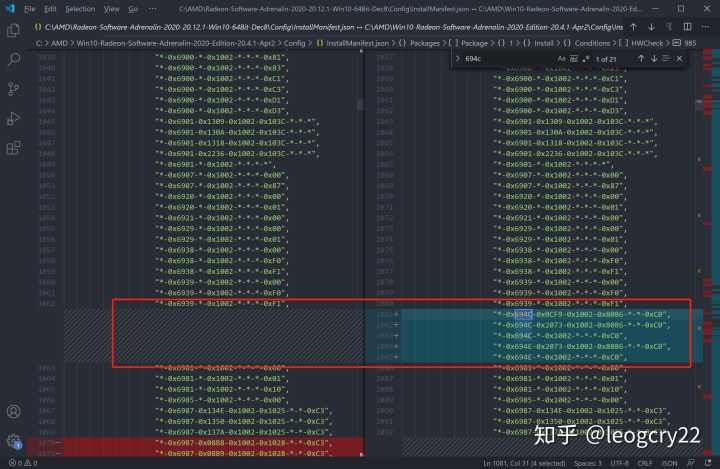This screenshot has width=720, height=469.
Task: Open the File menu
Action: pos(29,9)
